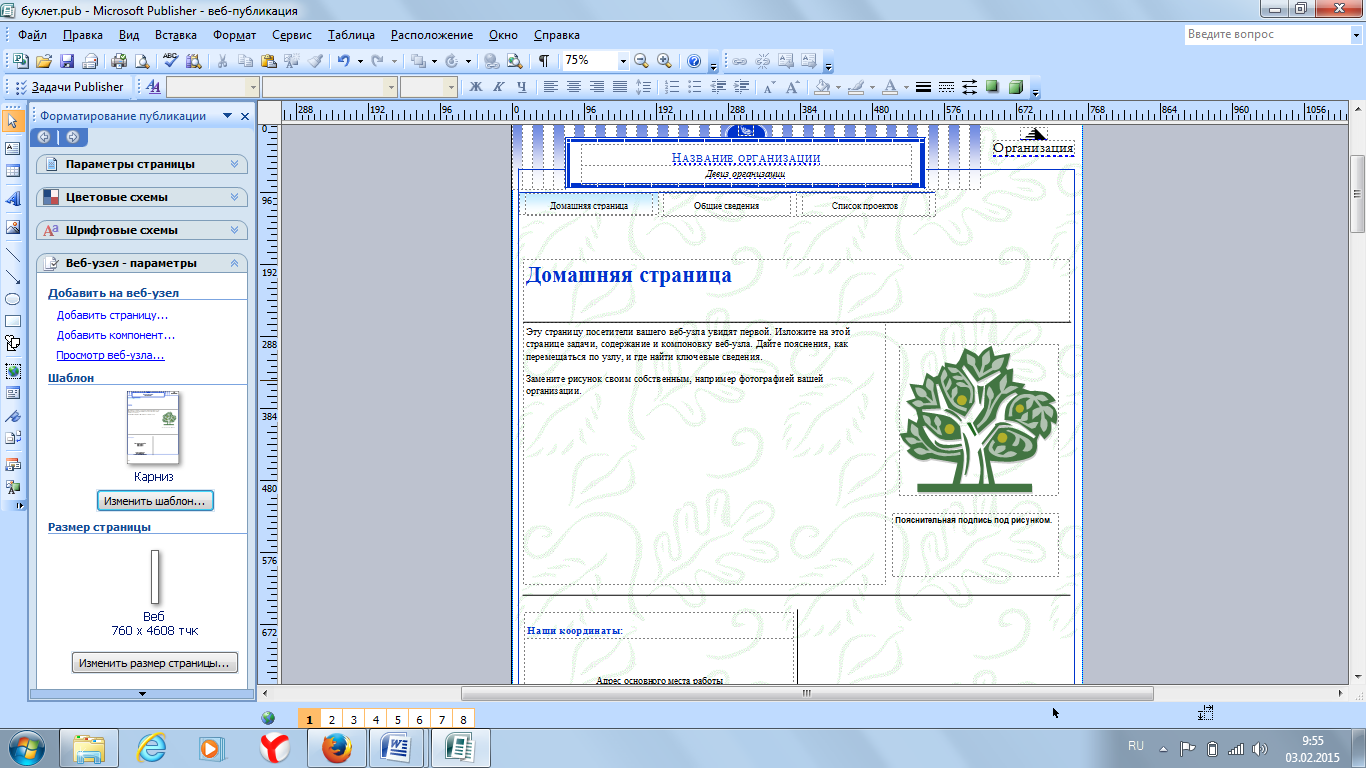Screen dimensions: 1366x768
Task: Open Print Preview from the toolbar
Action: (142, 61)
